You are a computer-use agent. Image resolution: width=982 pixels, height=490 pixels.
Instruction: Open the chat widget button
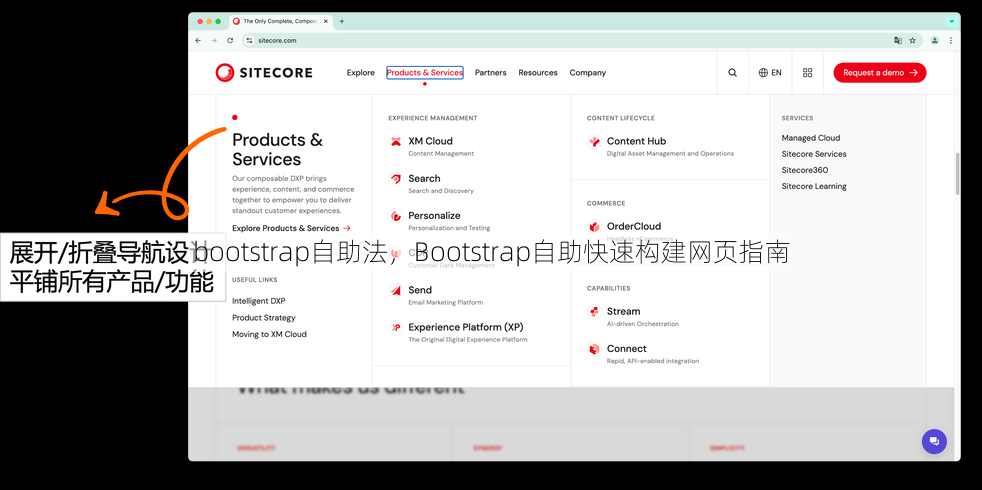934,442
